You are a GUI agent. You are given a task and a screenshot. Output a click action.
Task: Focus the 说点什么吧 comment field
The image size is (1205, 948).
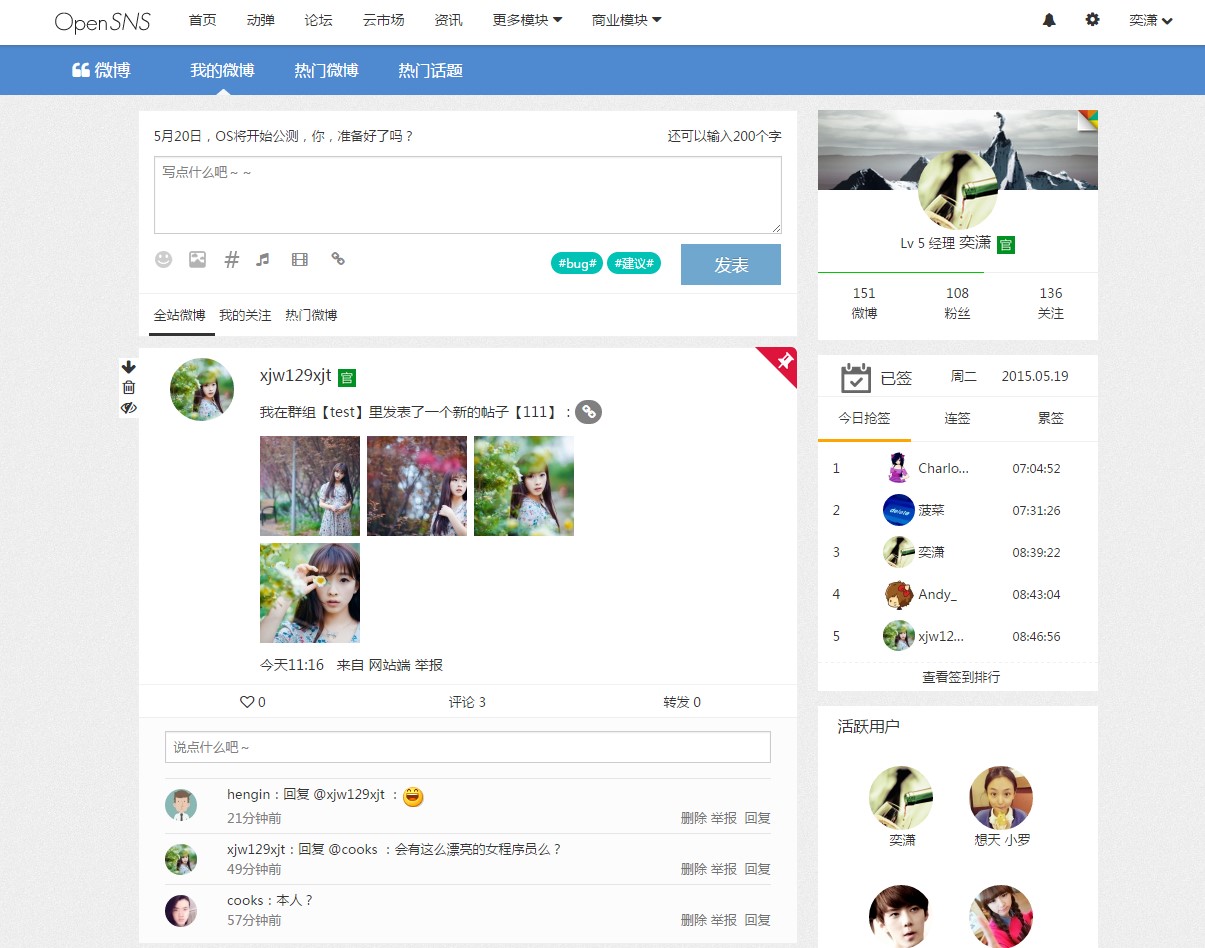[x=468, y=747]
